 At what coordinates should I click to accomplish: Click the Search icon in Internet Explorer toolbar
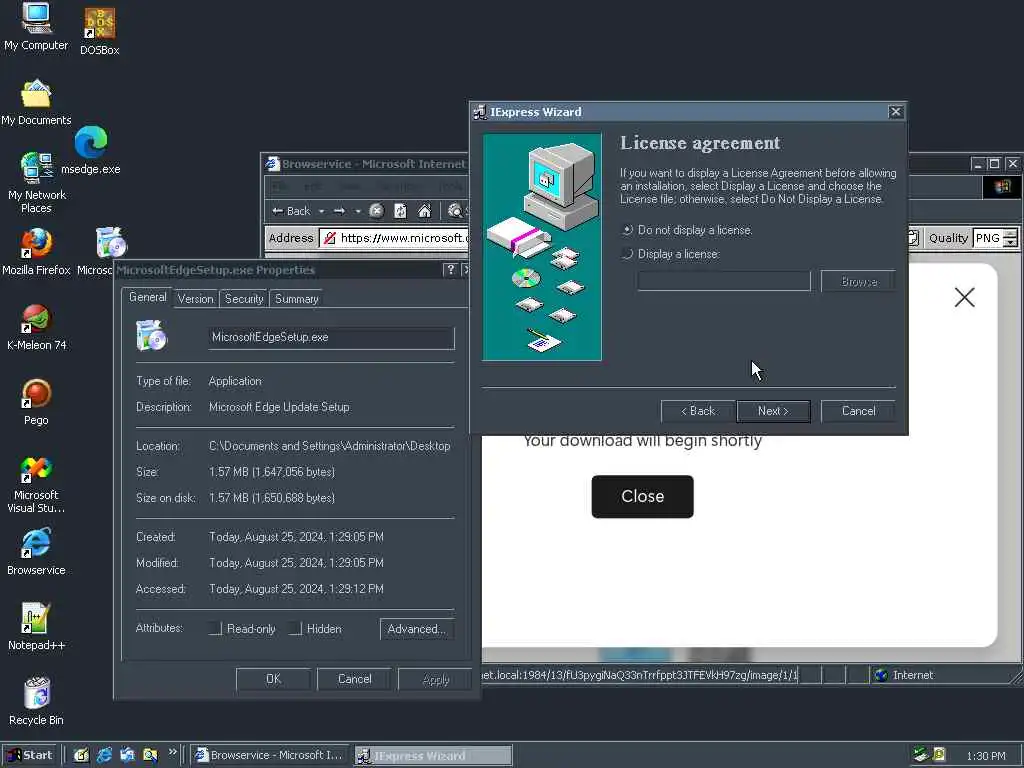pyautogui.click(x=455, y=211)
